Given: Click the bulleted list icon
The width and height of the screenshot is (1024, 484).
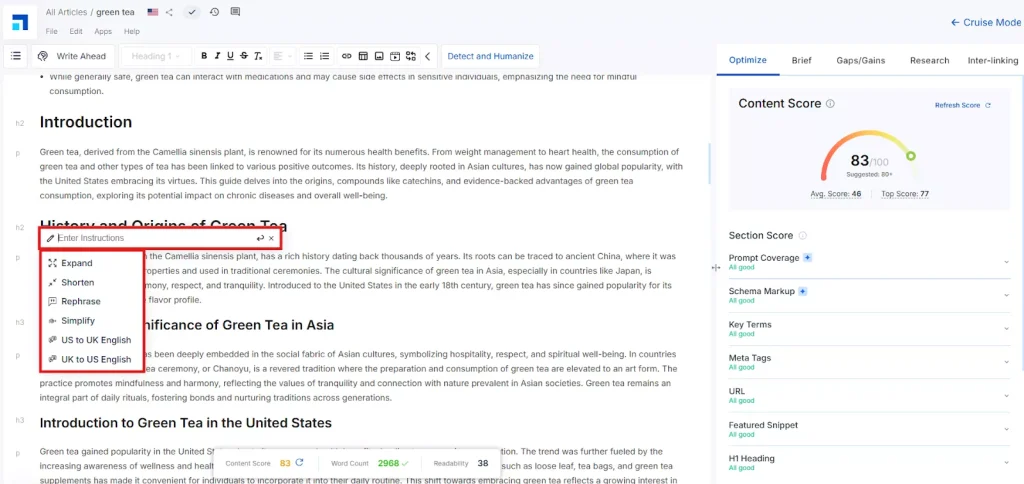Looking at the screenshot, I should point(308,56).
